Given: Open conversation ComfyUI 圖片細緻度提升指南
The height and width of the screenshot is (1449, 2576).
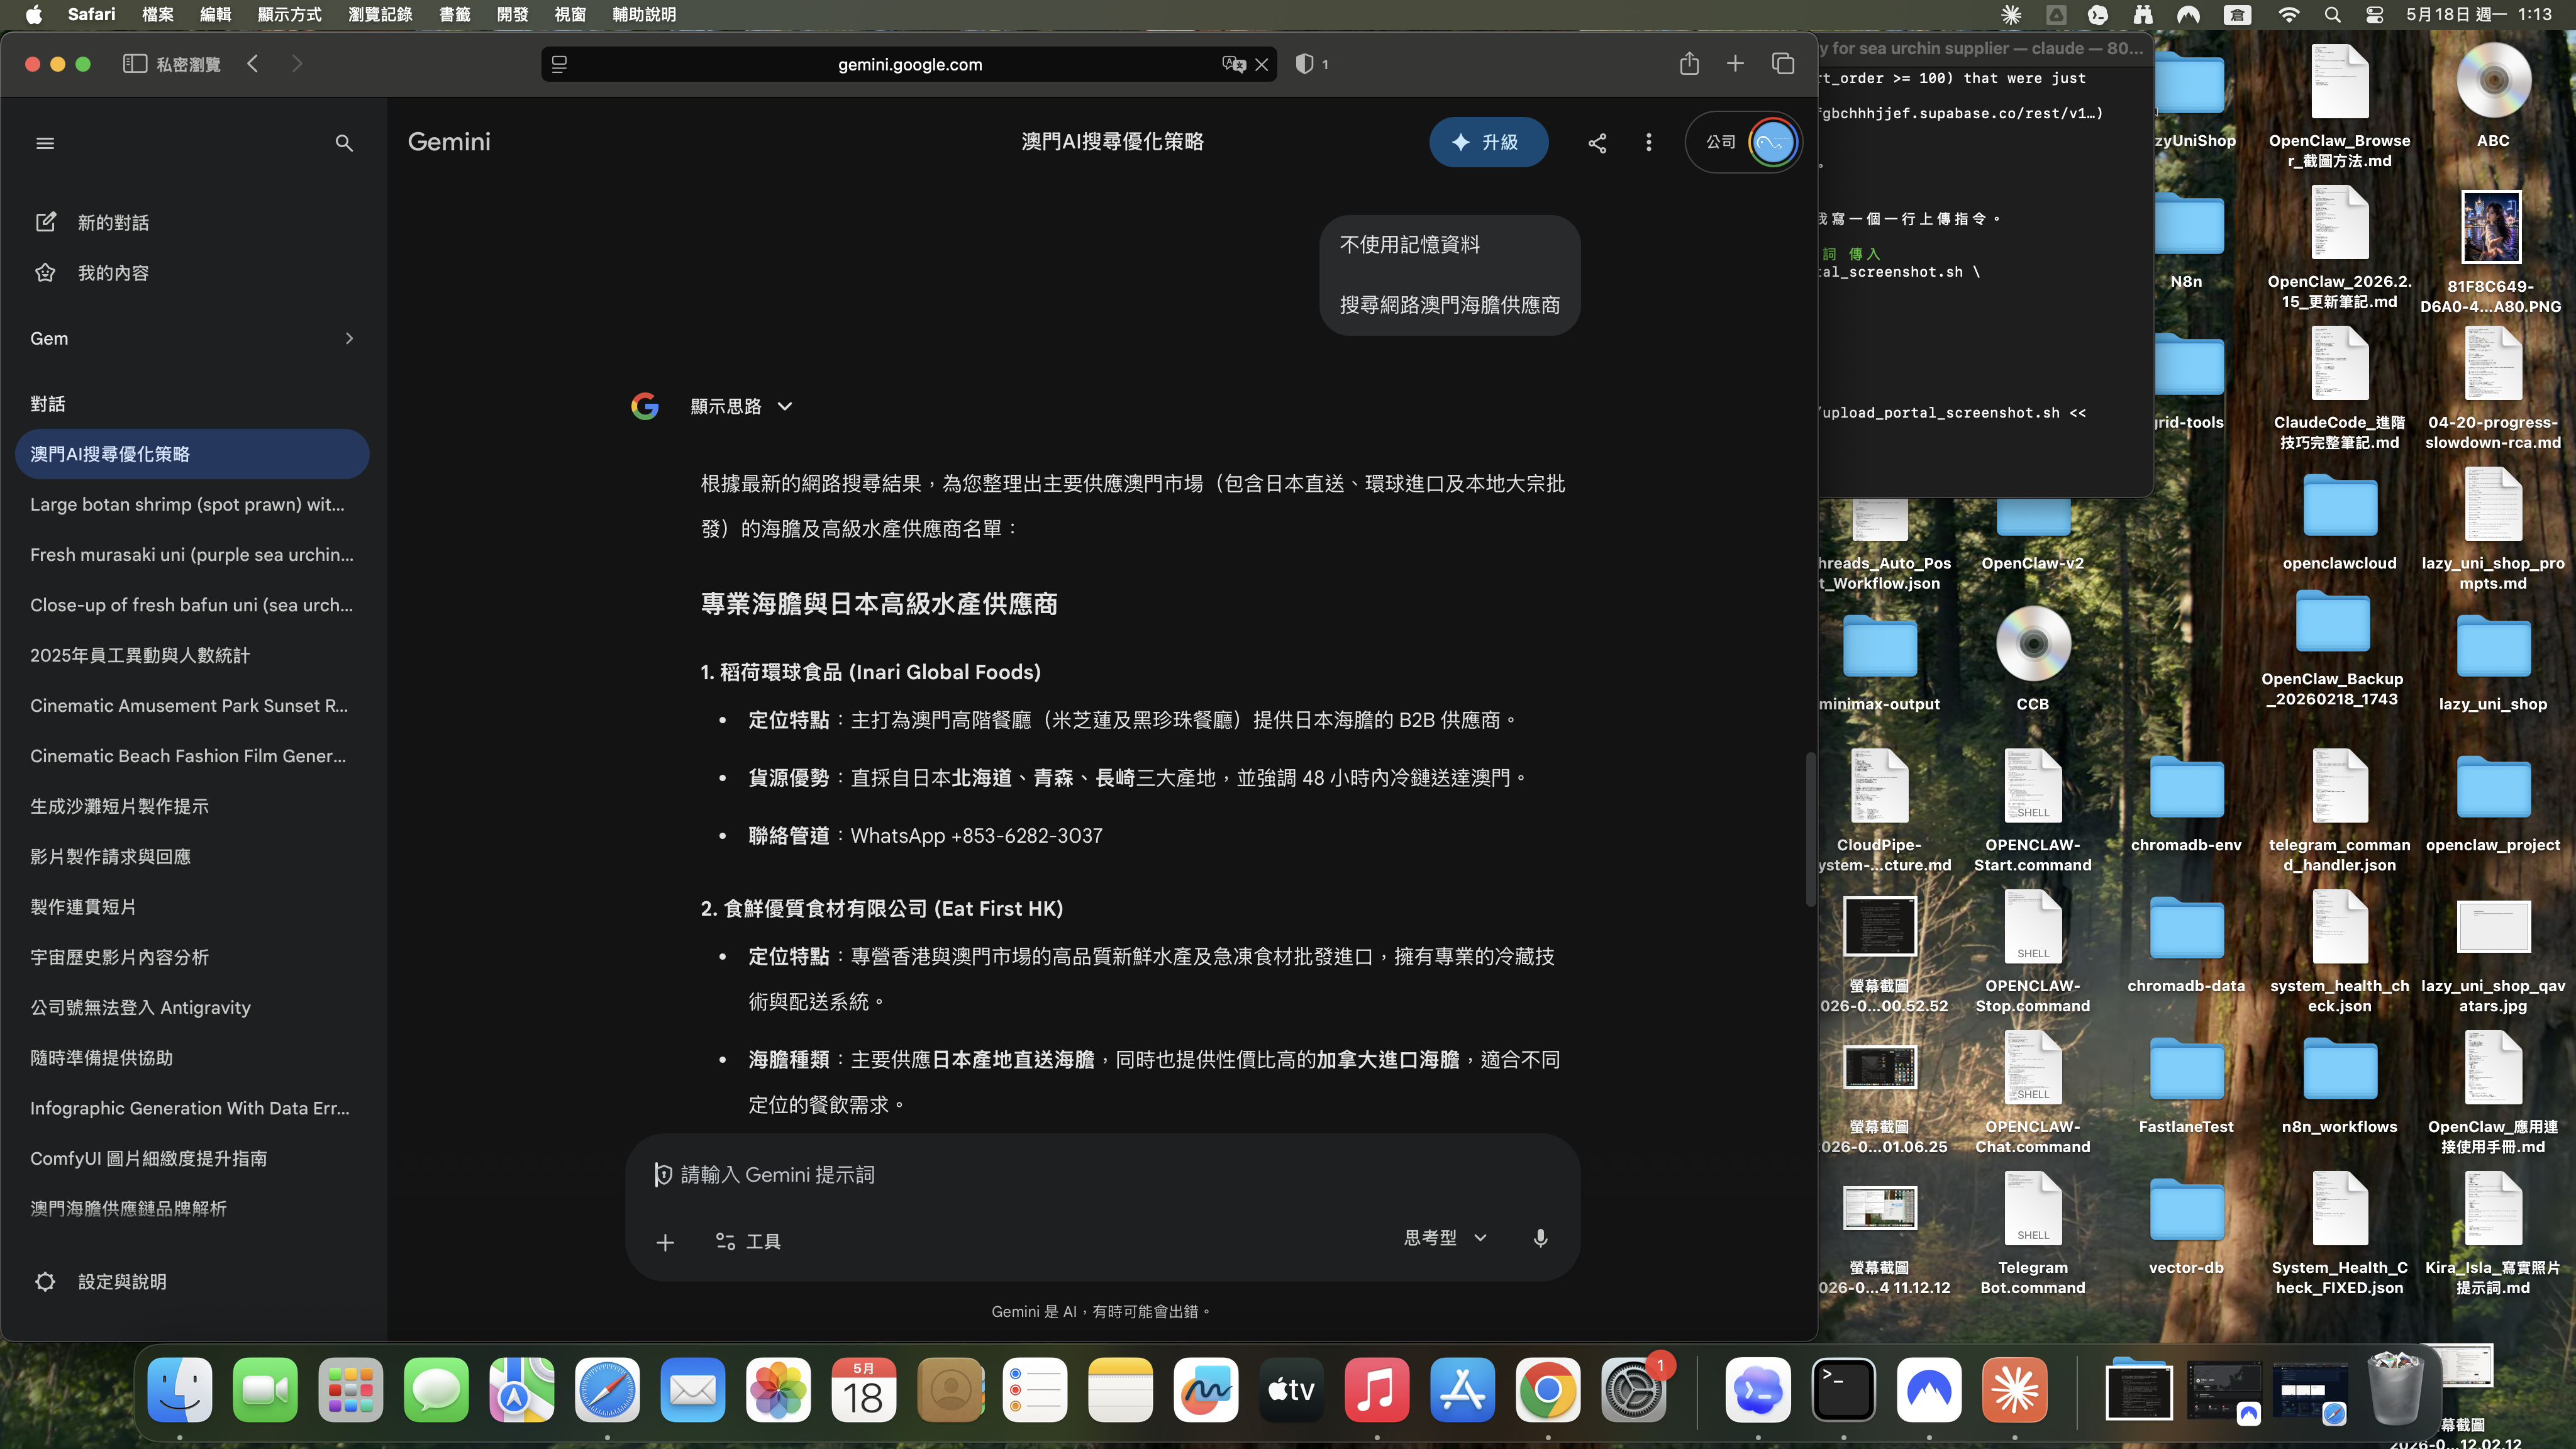Looking at the screenshot, I should [192, 1158].
